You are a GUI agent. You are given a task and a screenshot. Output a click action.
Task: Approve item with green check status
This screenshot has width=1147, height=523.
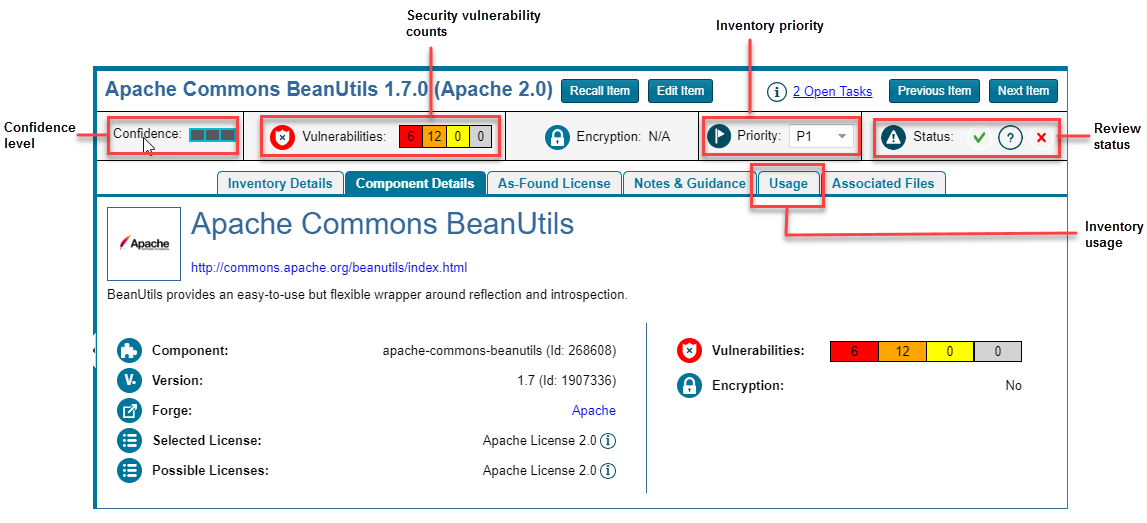click(979, 138)
